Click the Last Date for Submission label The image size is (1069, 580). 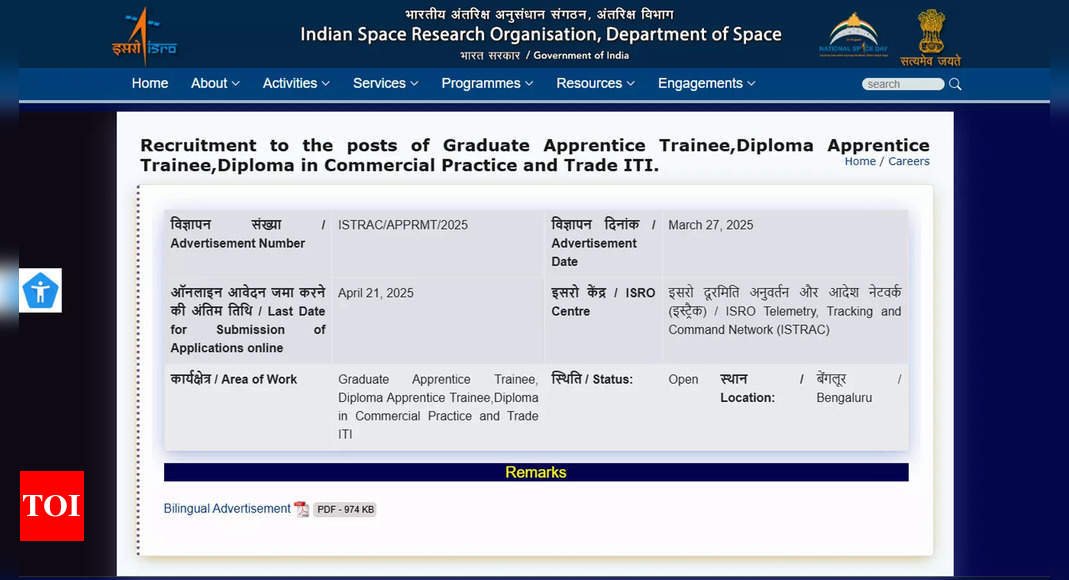[247, 320]
